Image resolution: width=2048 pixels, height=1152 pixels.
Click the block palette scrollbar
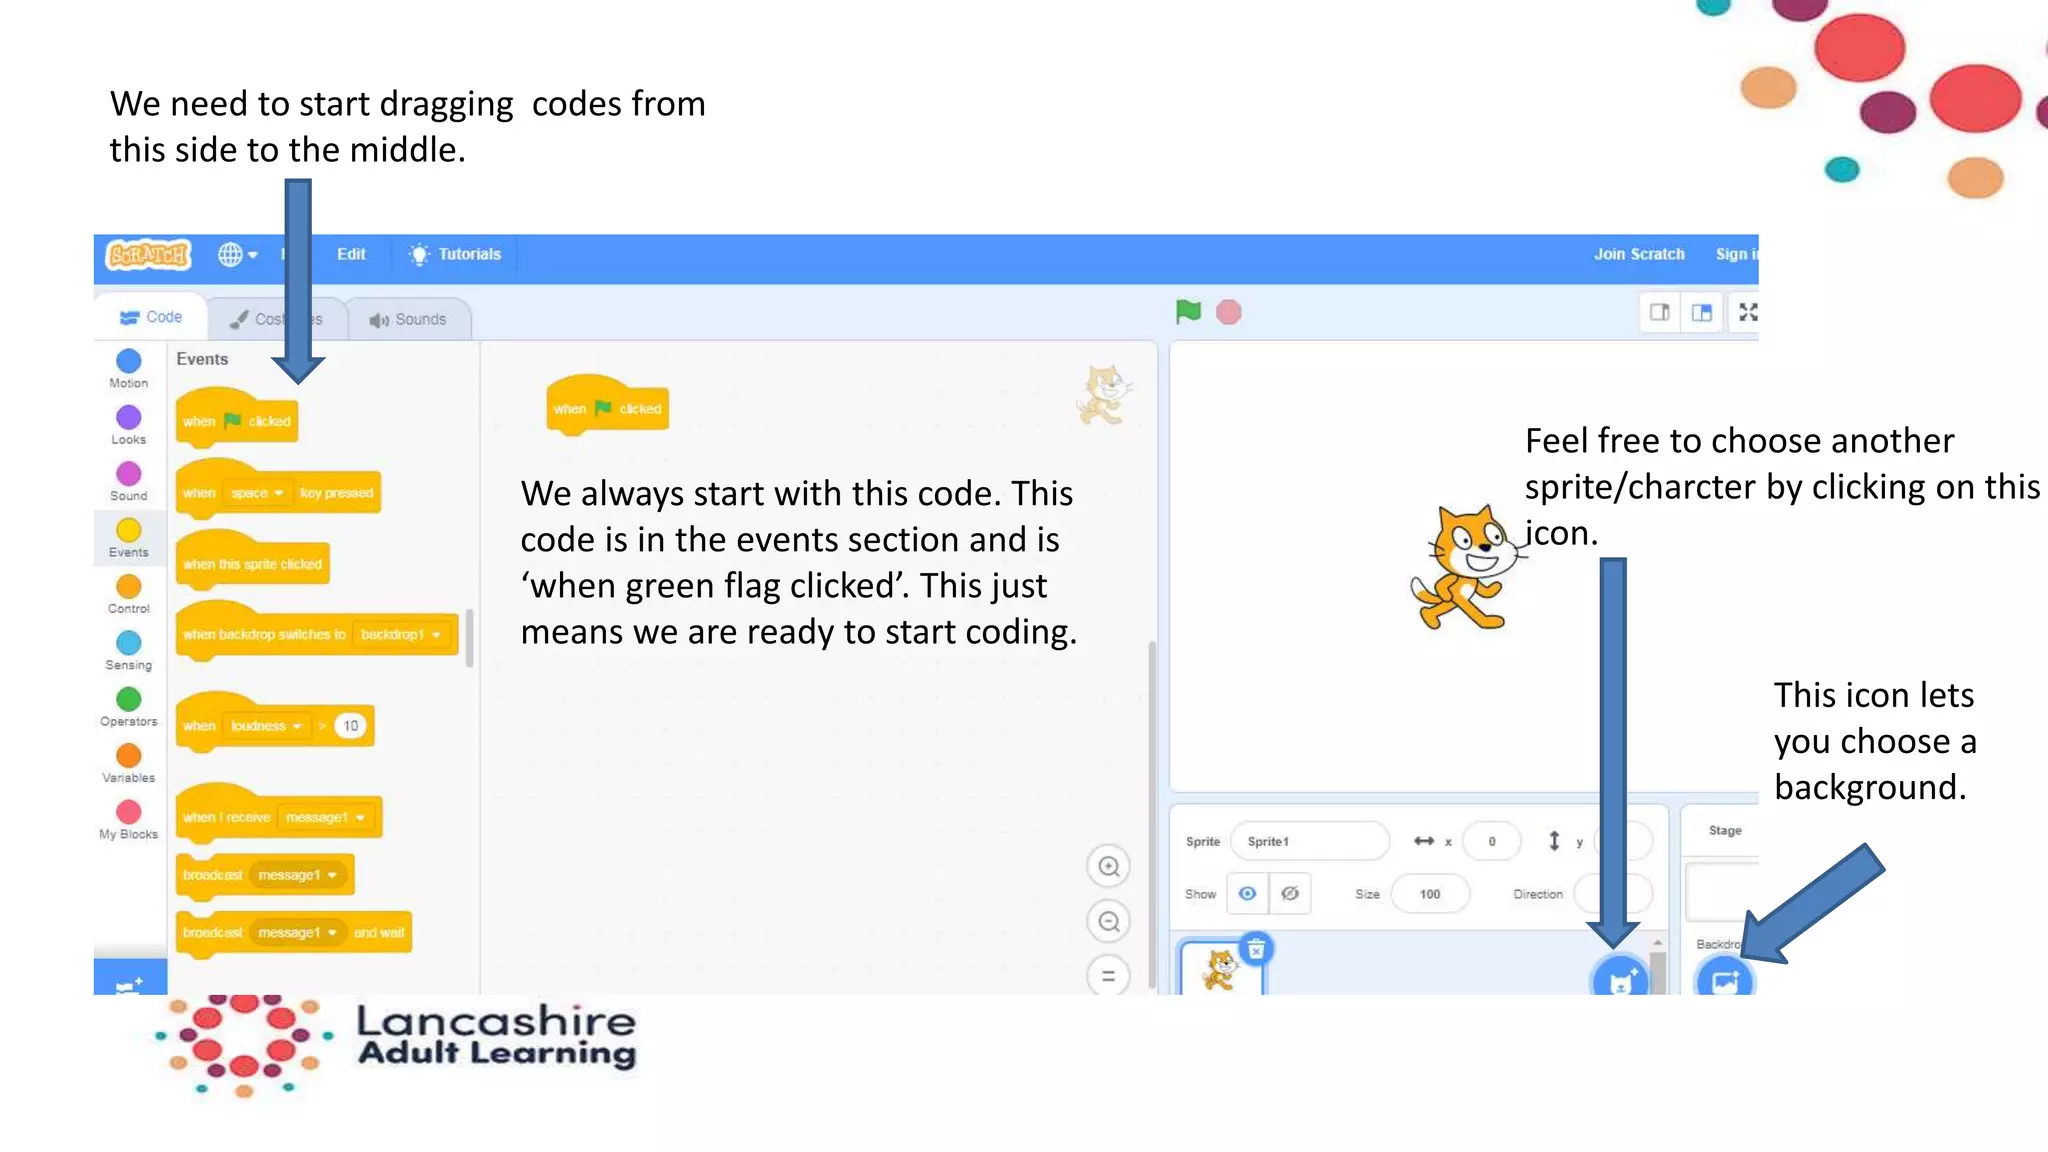pyautogui.click(x=470, y=637)
